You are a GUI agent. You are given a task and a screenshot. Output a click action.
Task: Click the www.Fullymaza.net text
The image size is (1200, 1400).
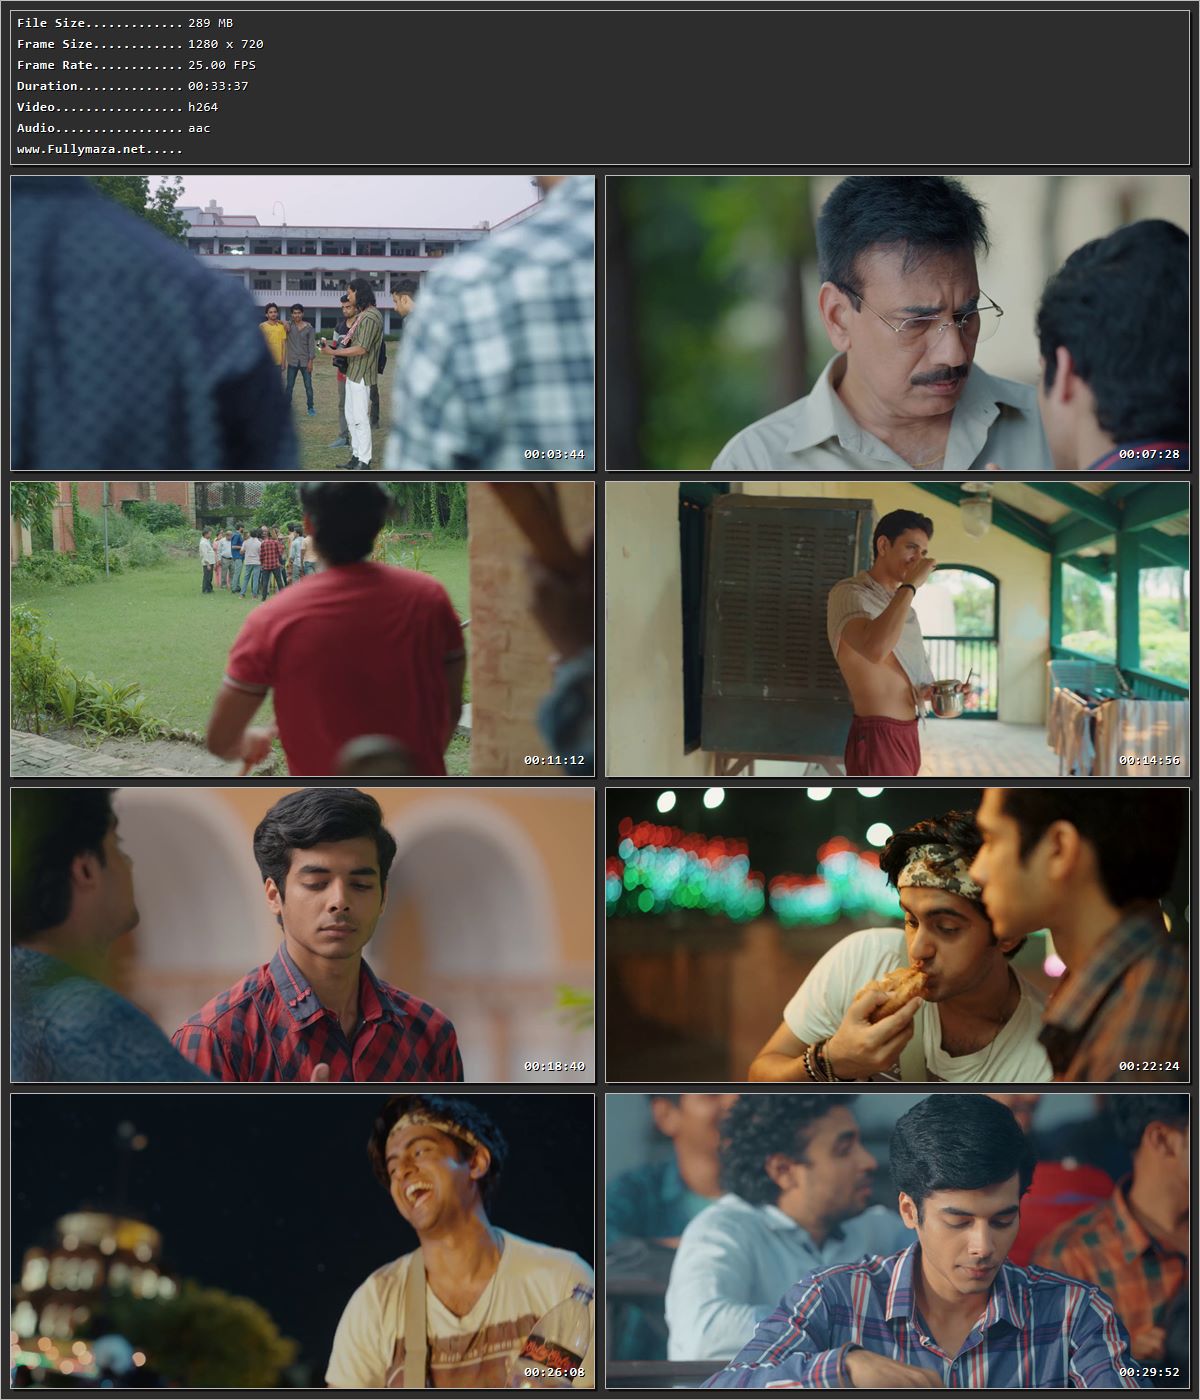[81, 149]
